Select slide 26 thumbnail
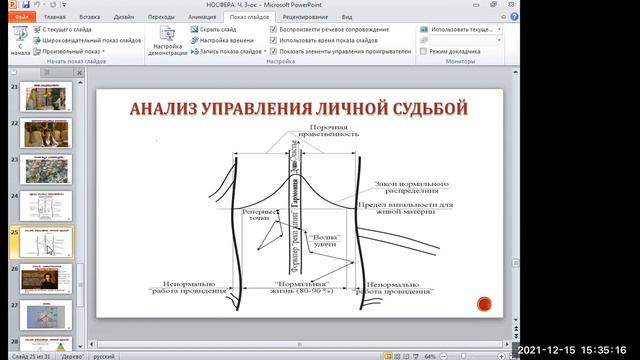 (46, 279)
